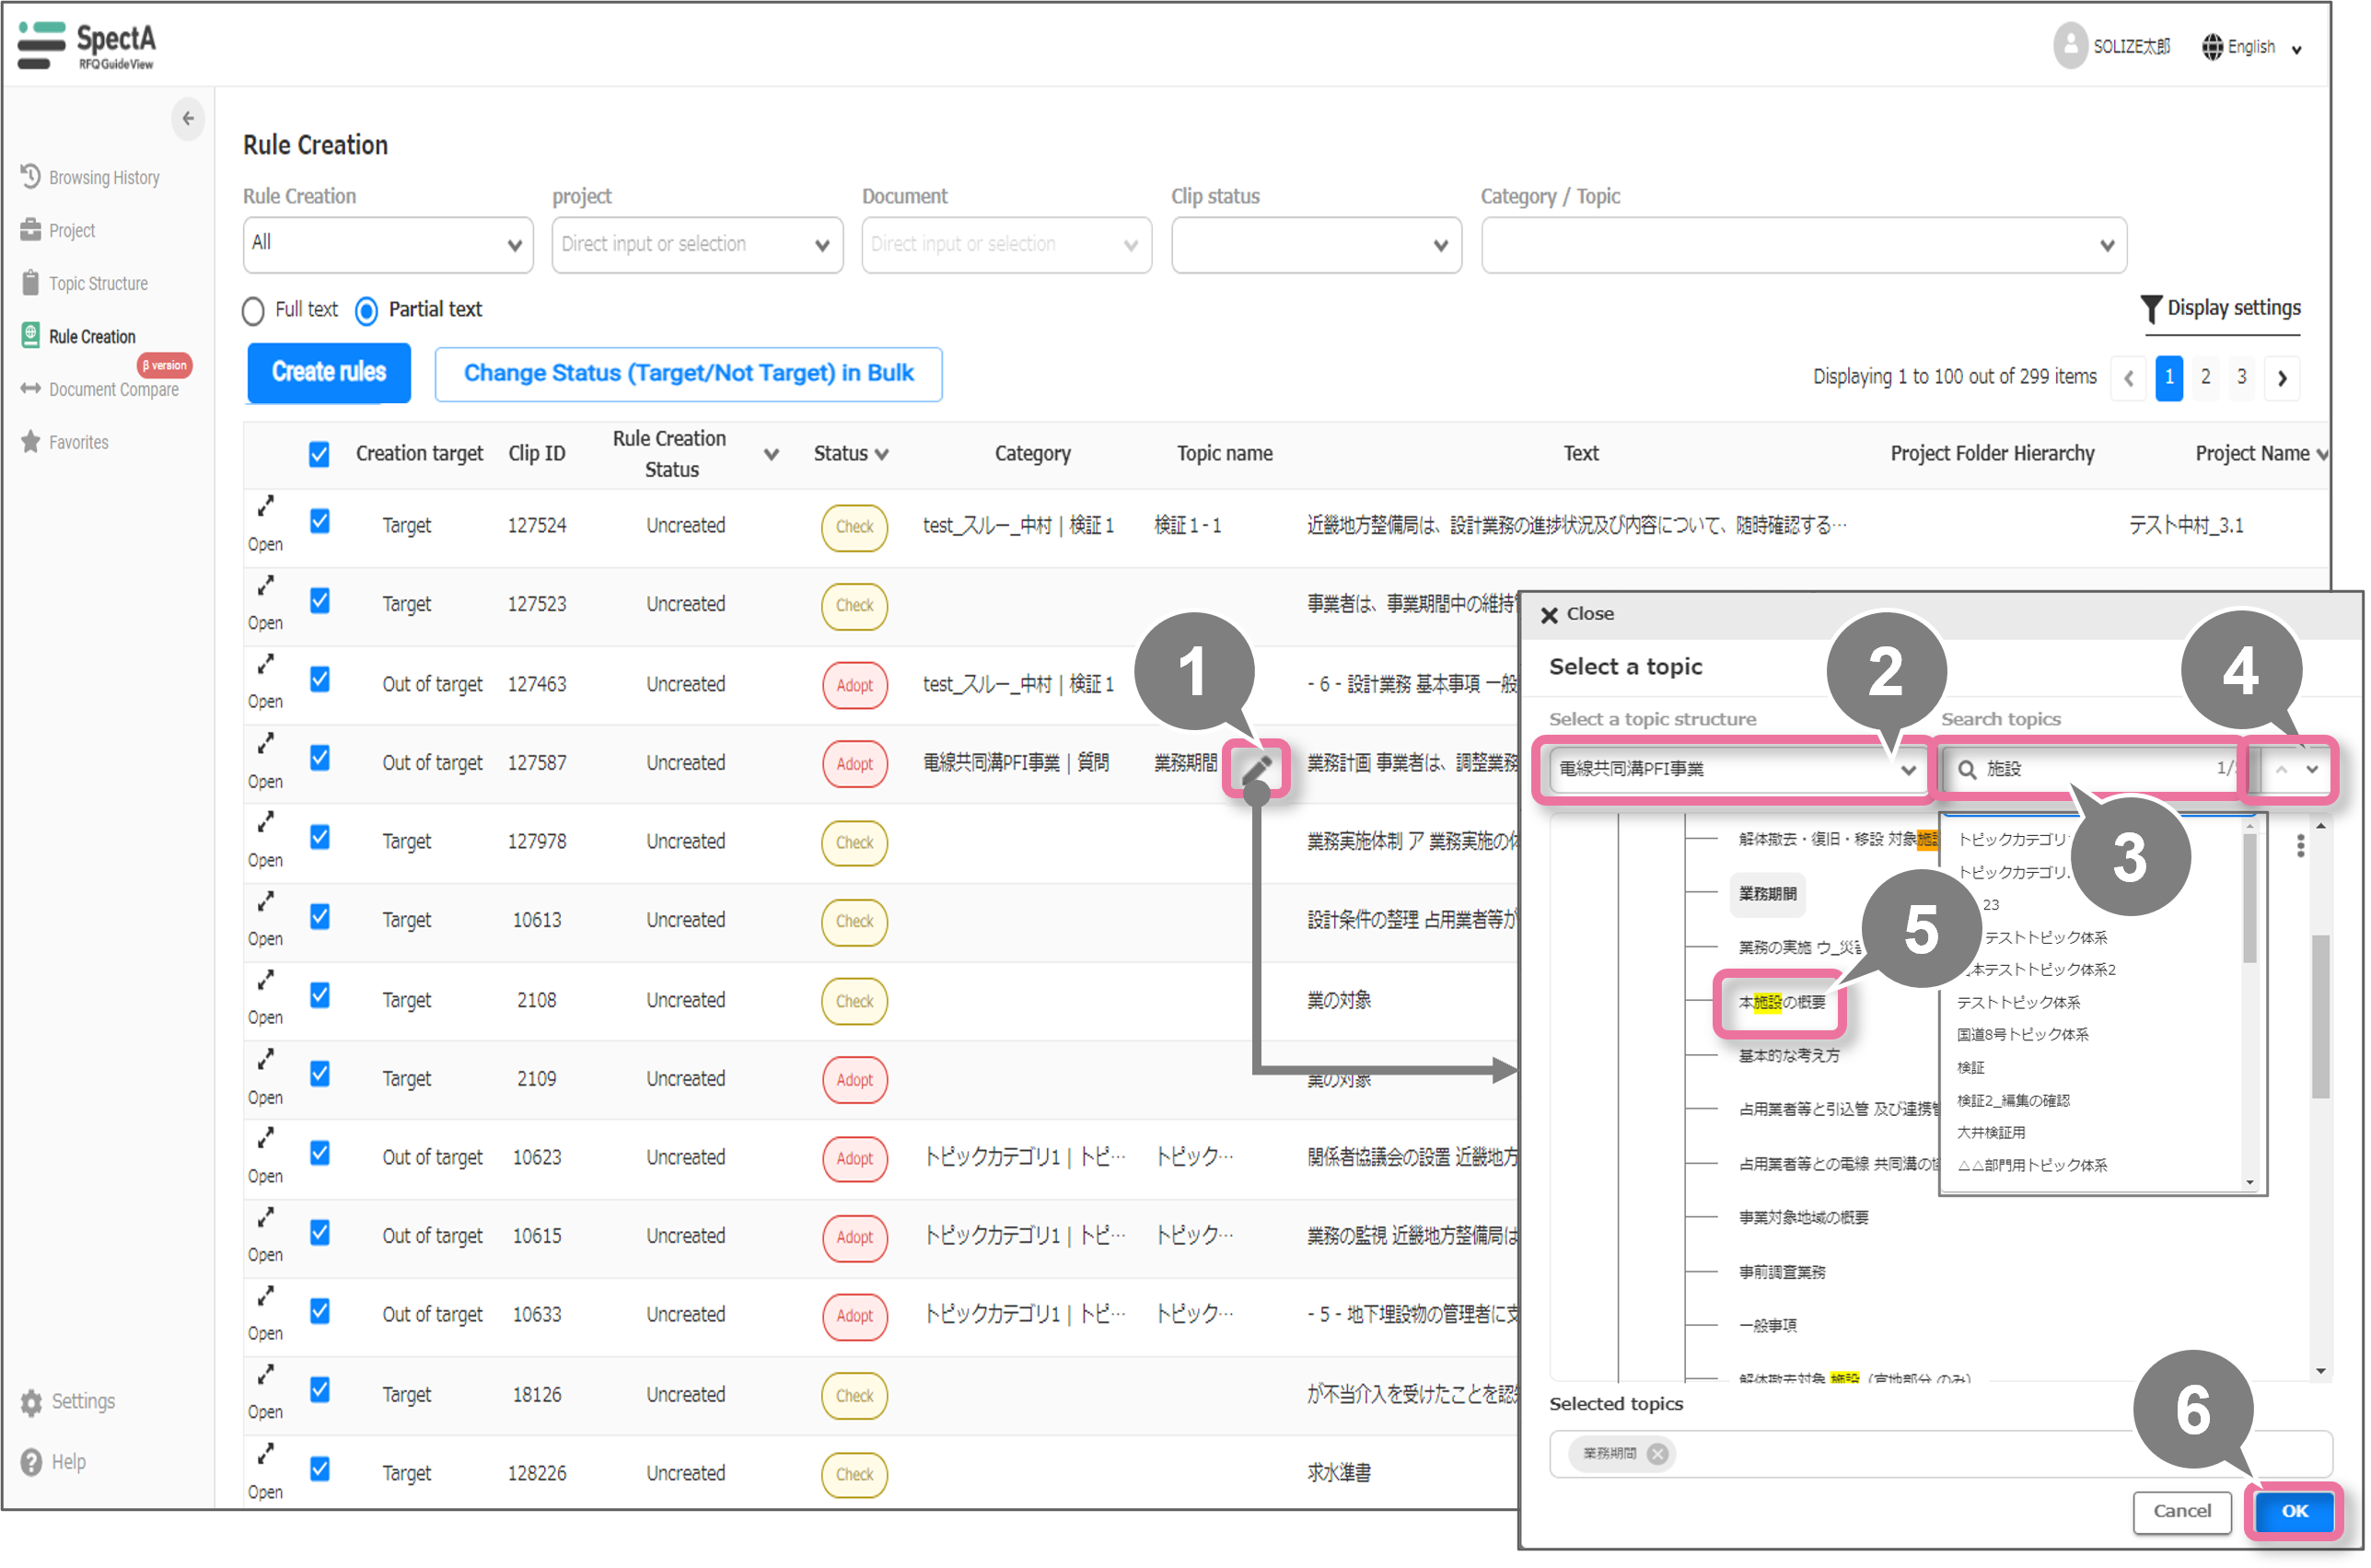Image resolution: width=2371 pixels, height=1568 pixels.
Task: Remove the 業務期間 chip from selected topics
Action: pos(1657,1453)
